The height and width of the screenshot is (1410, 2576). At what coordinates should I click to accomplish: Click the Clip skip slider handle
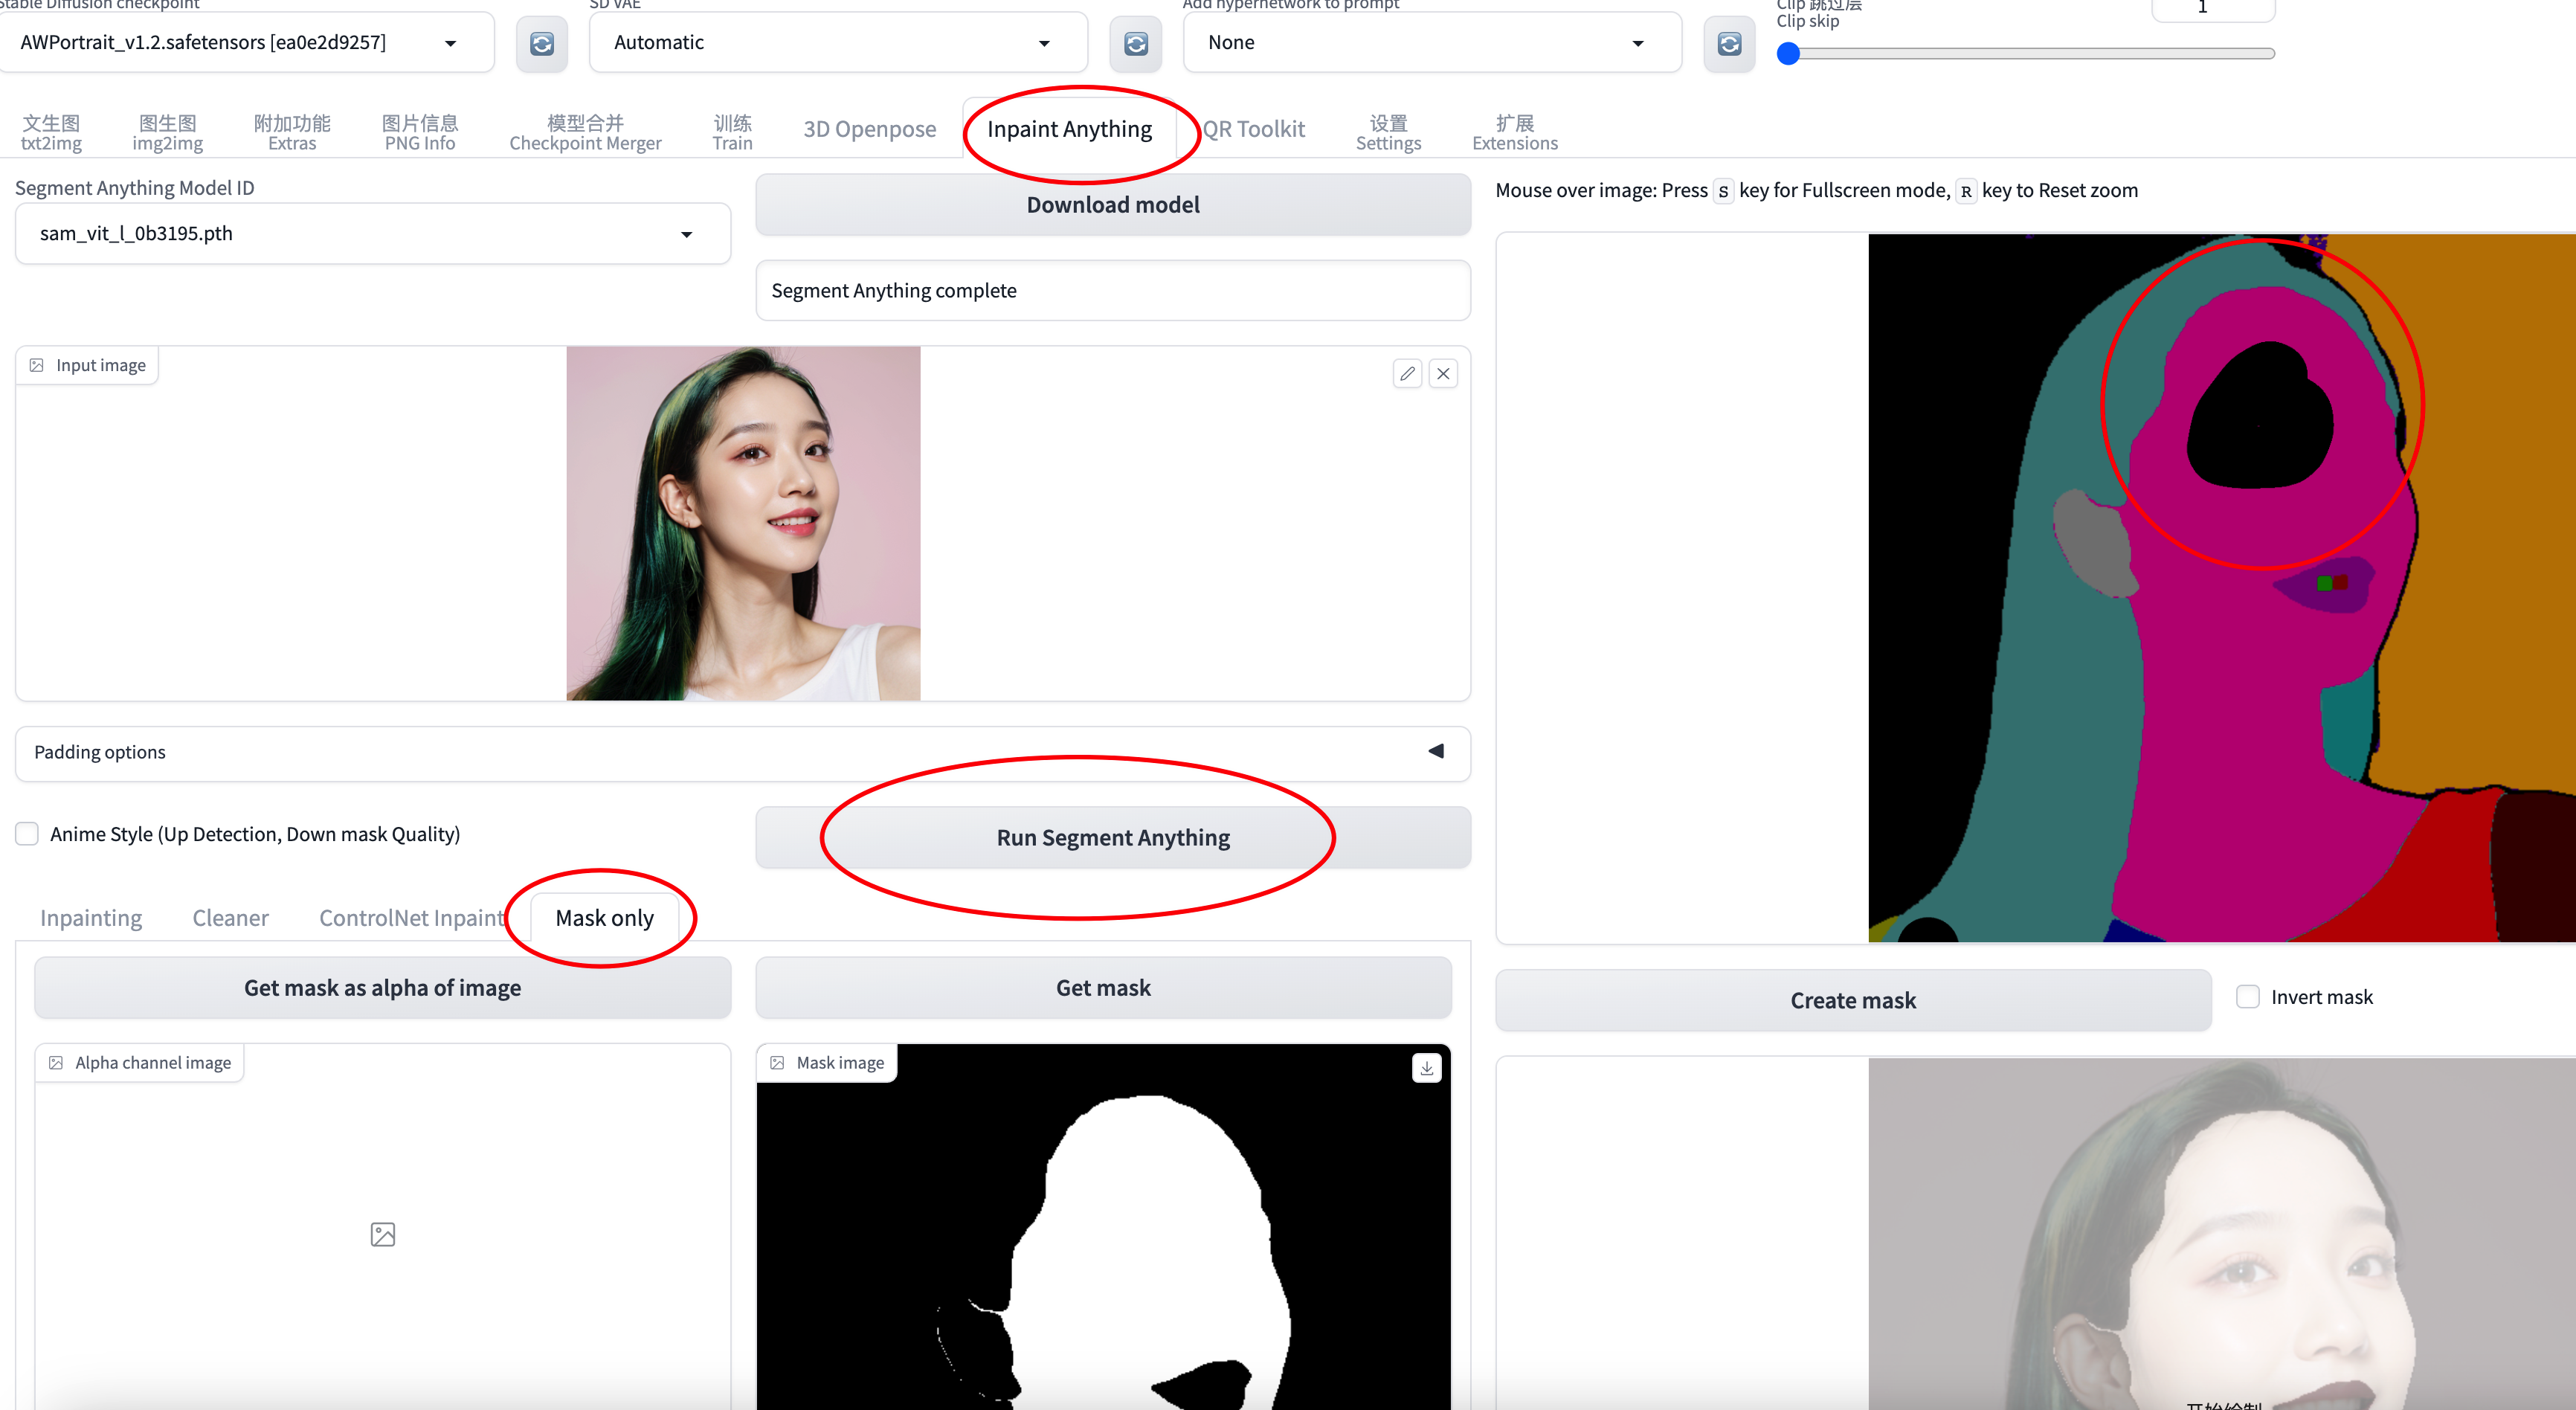point(1788,53)
